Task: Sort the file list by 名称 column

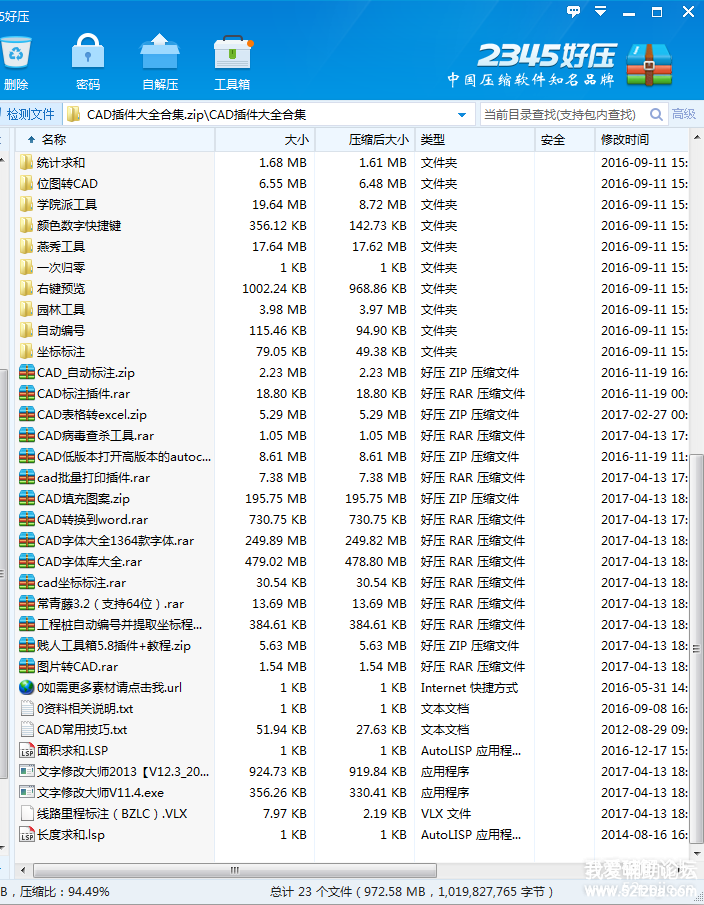Action: coord(115,140)
